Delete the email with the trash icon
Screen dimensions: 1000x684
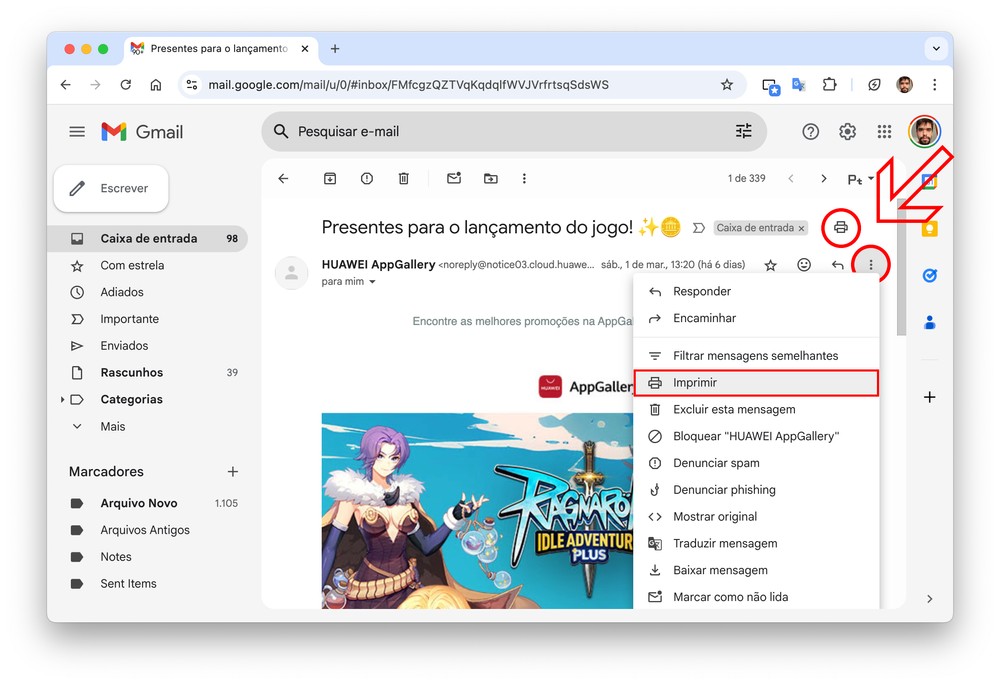click(x=404, y=179)
